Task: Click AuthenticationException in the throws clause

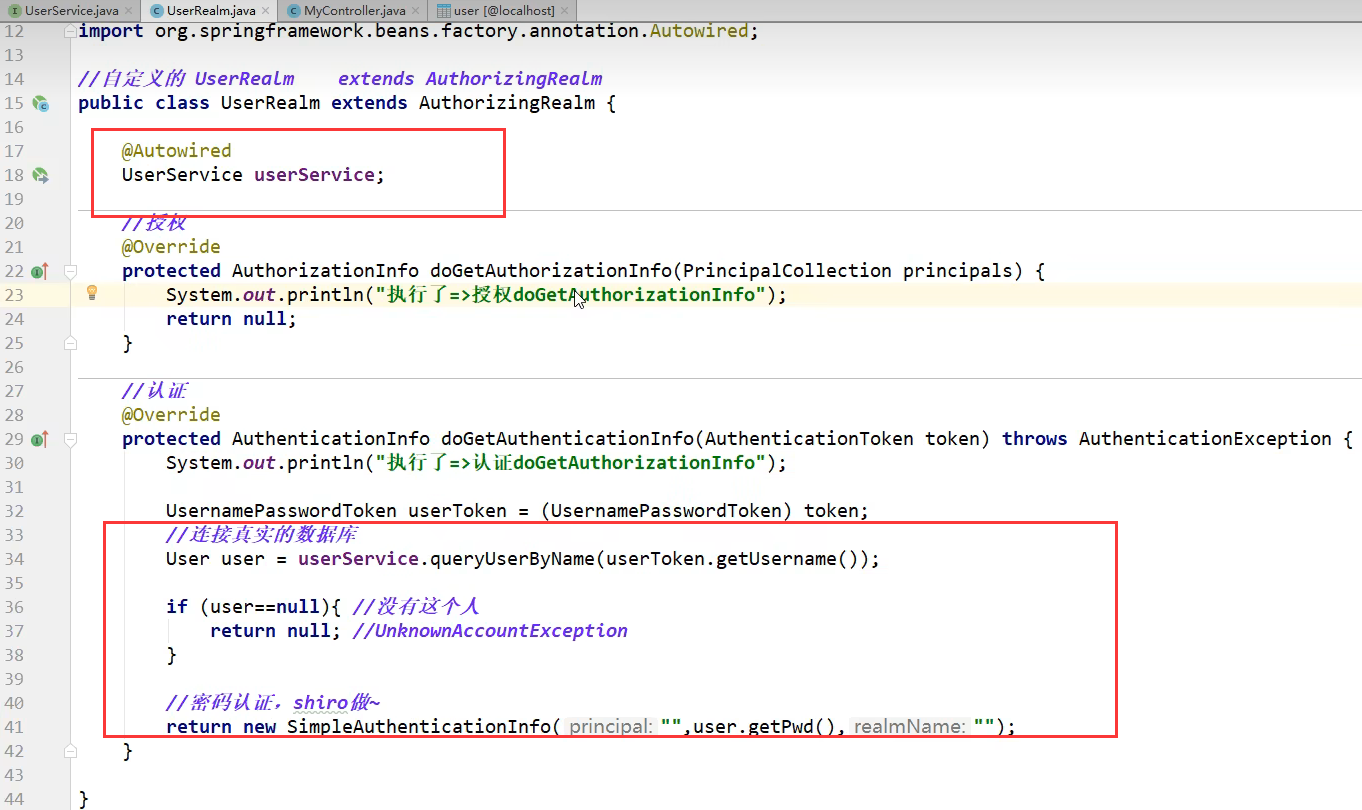Action: coord(1205,439)
